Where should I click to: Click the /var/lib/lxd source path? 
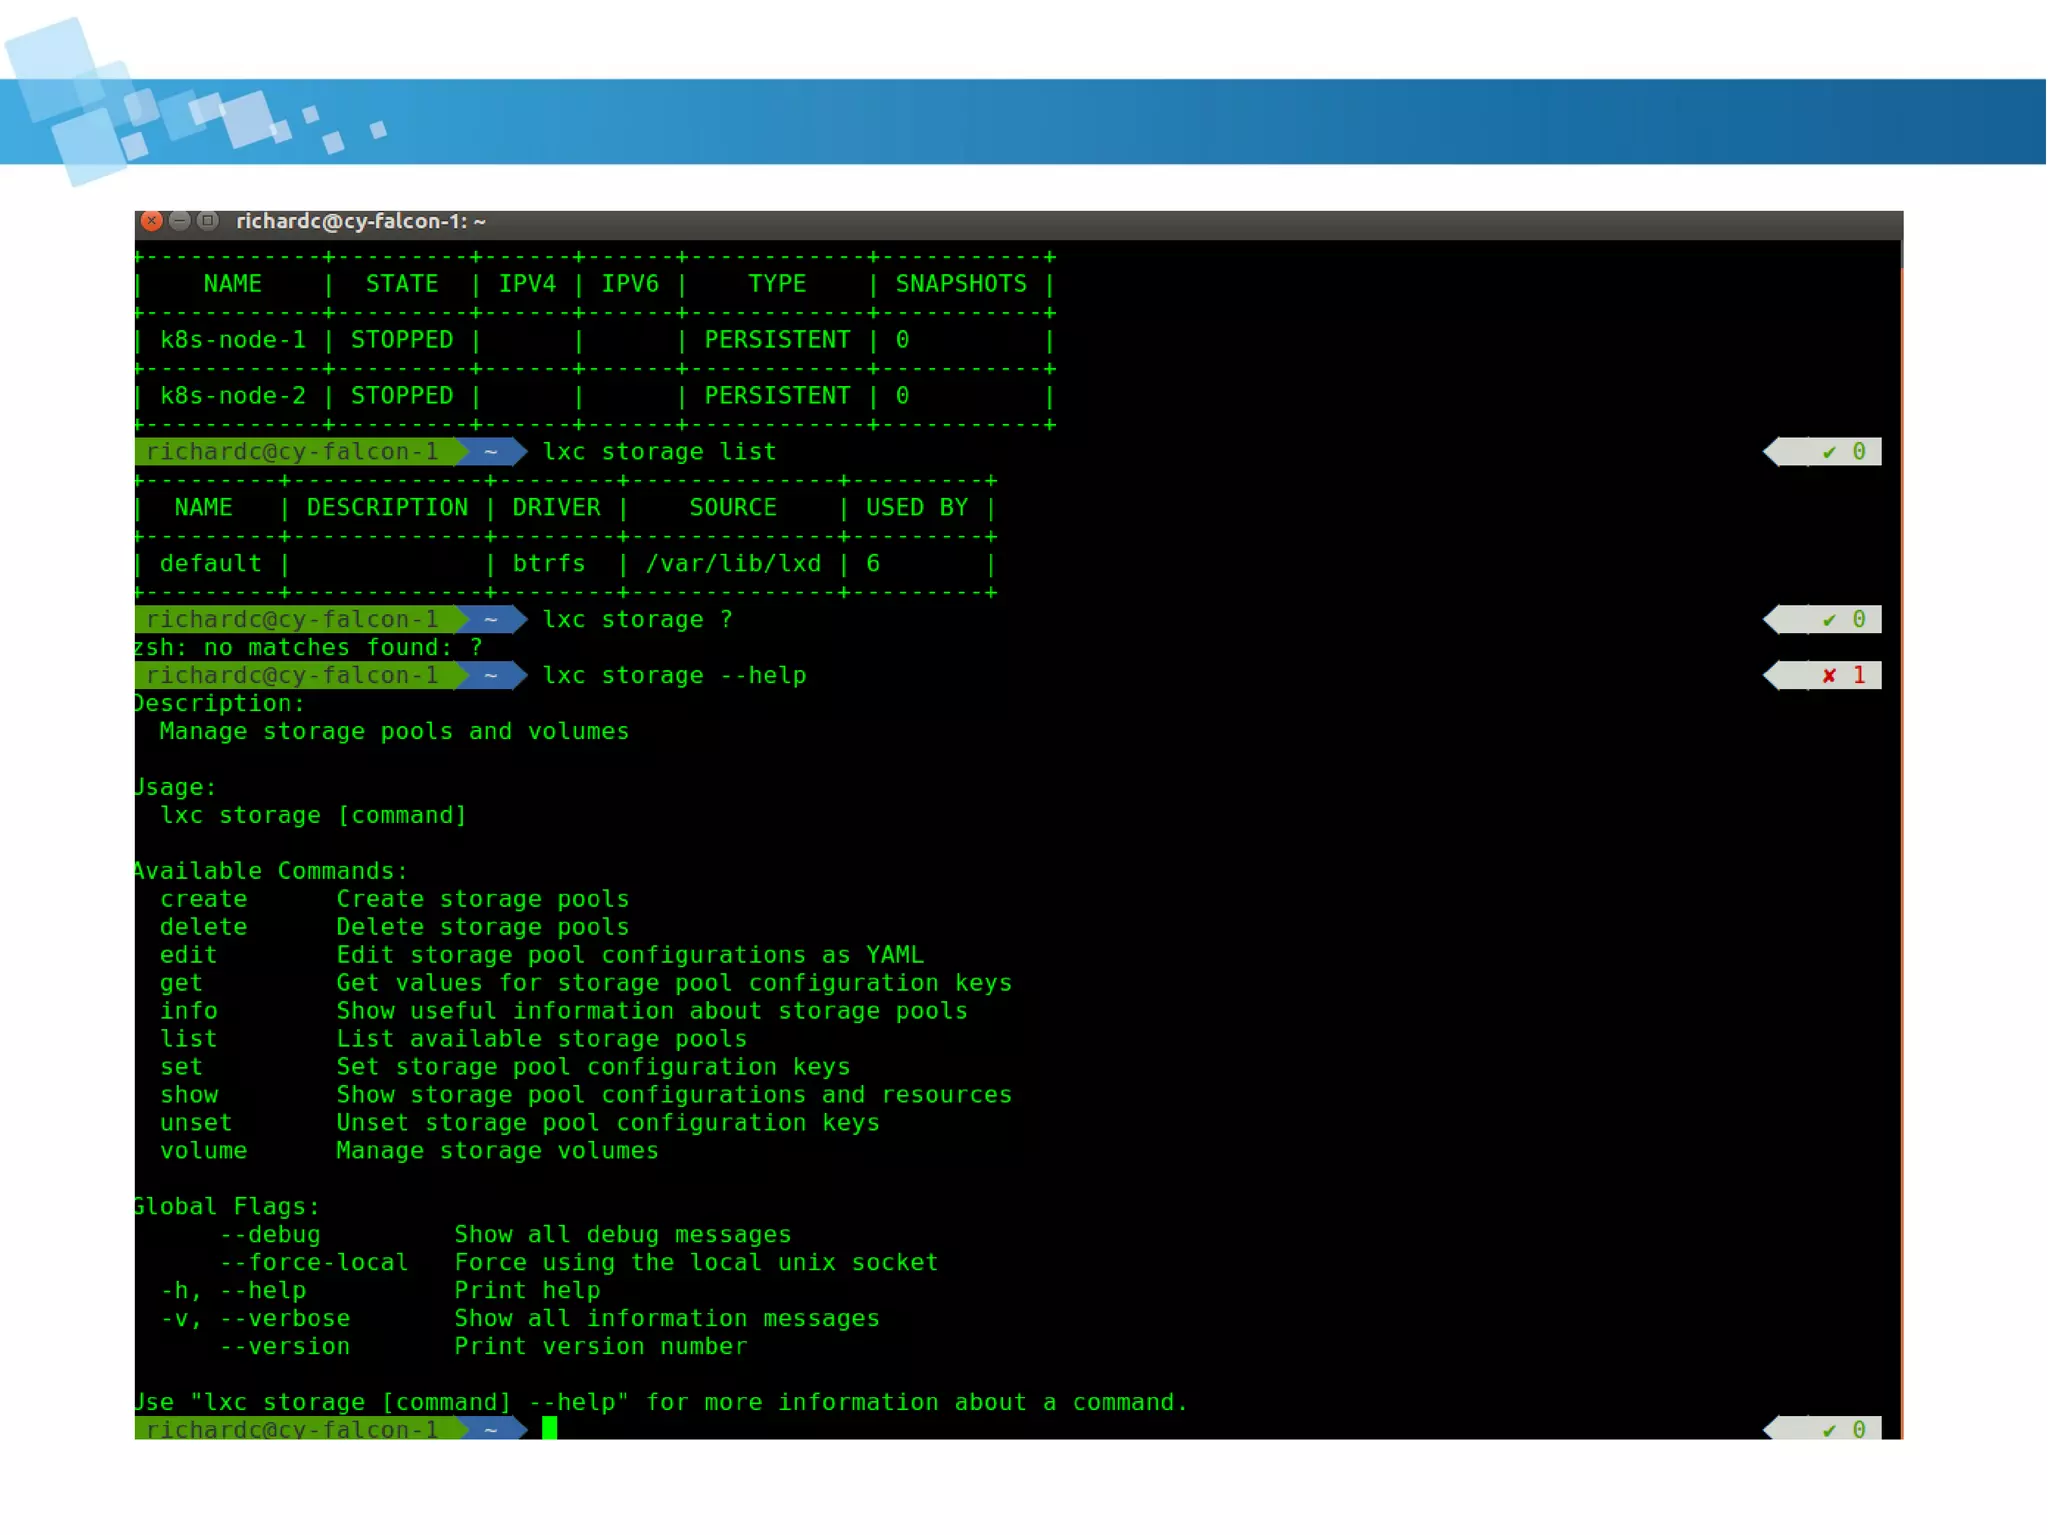click(x=733, y=564)
